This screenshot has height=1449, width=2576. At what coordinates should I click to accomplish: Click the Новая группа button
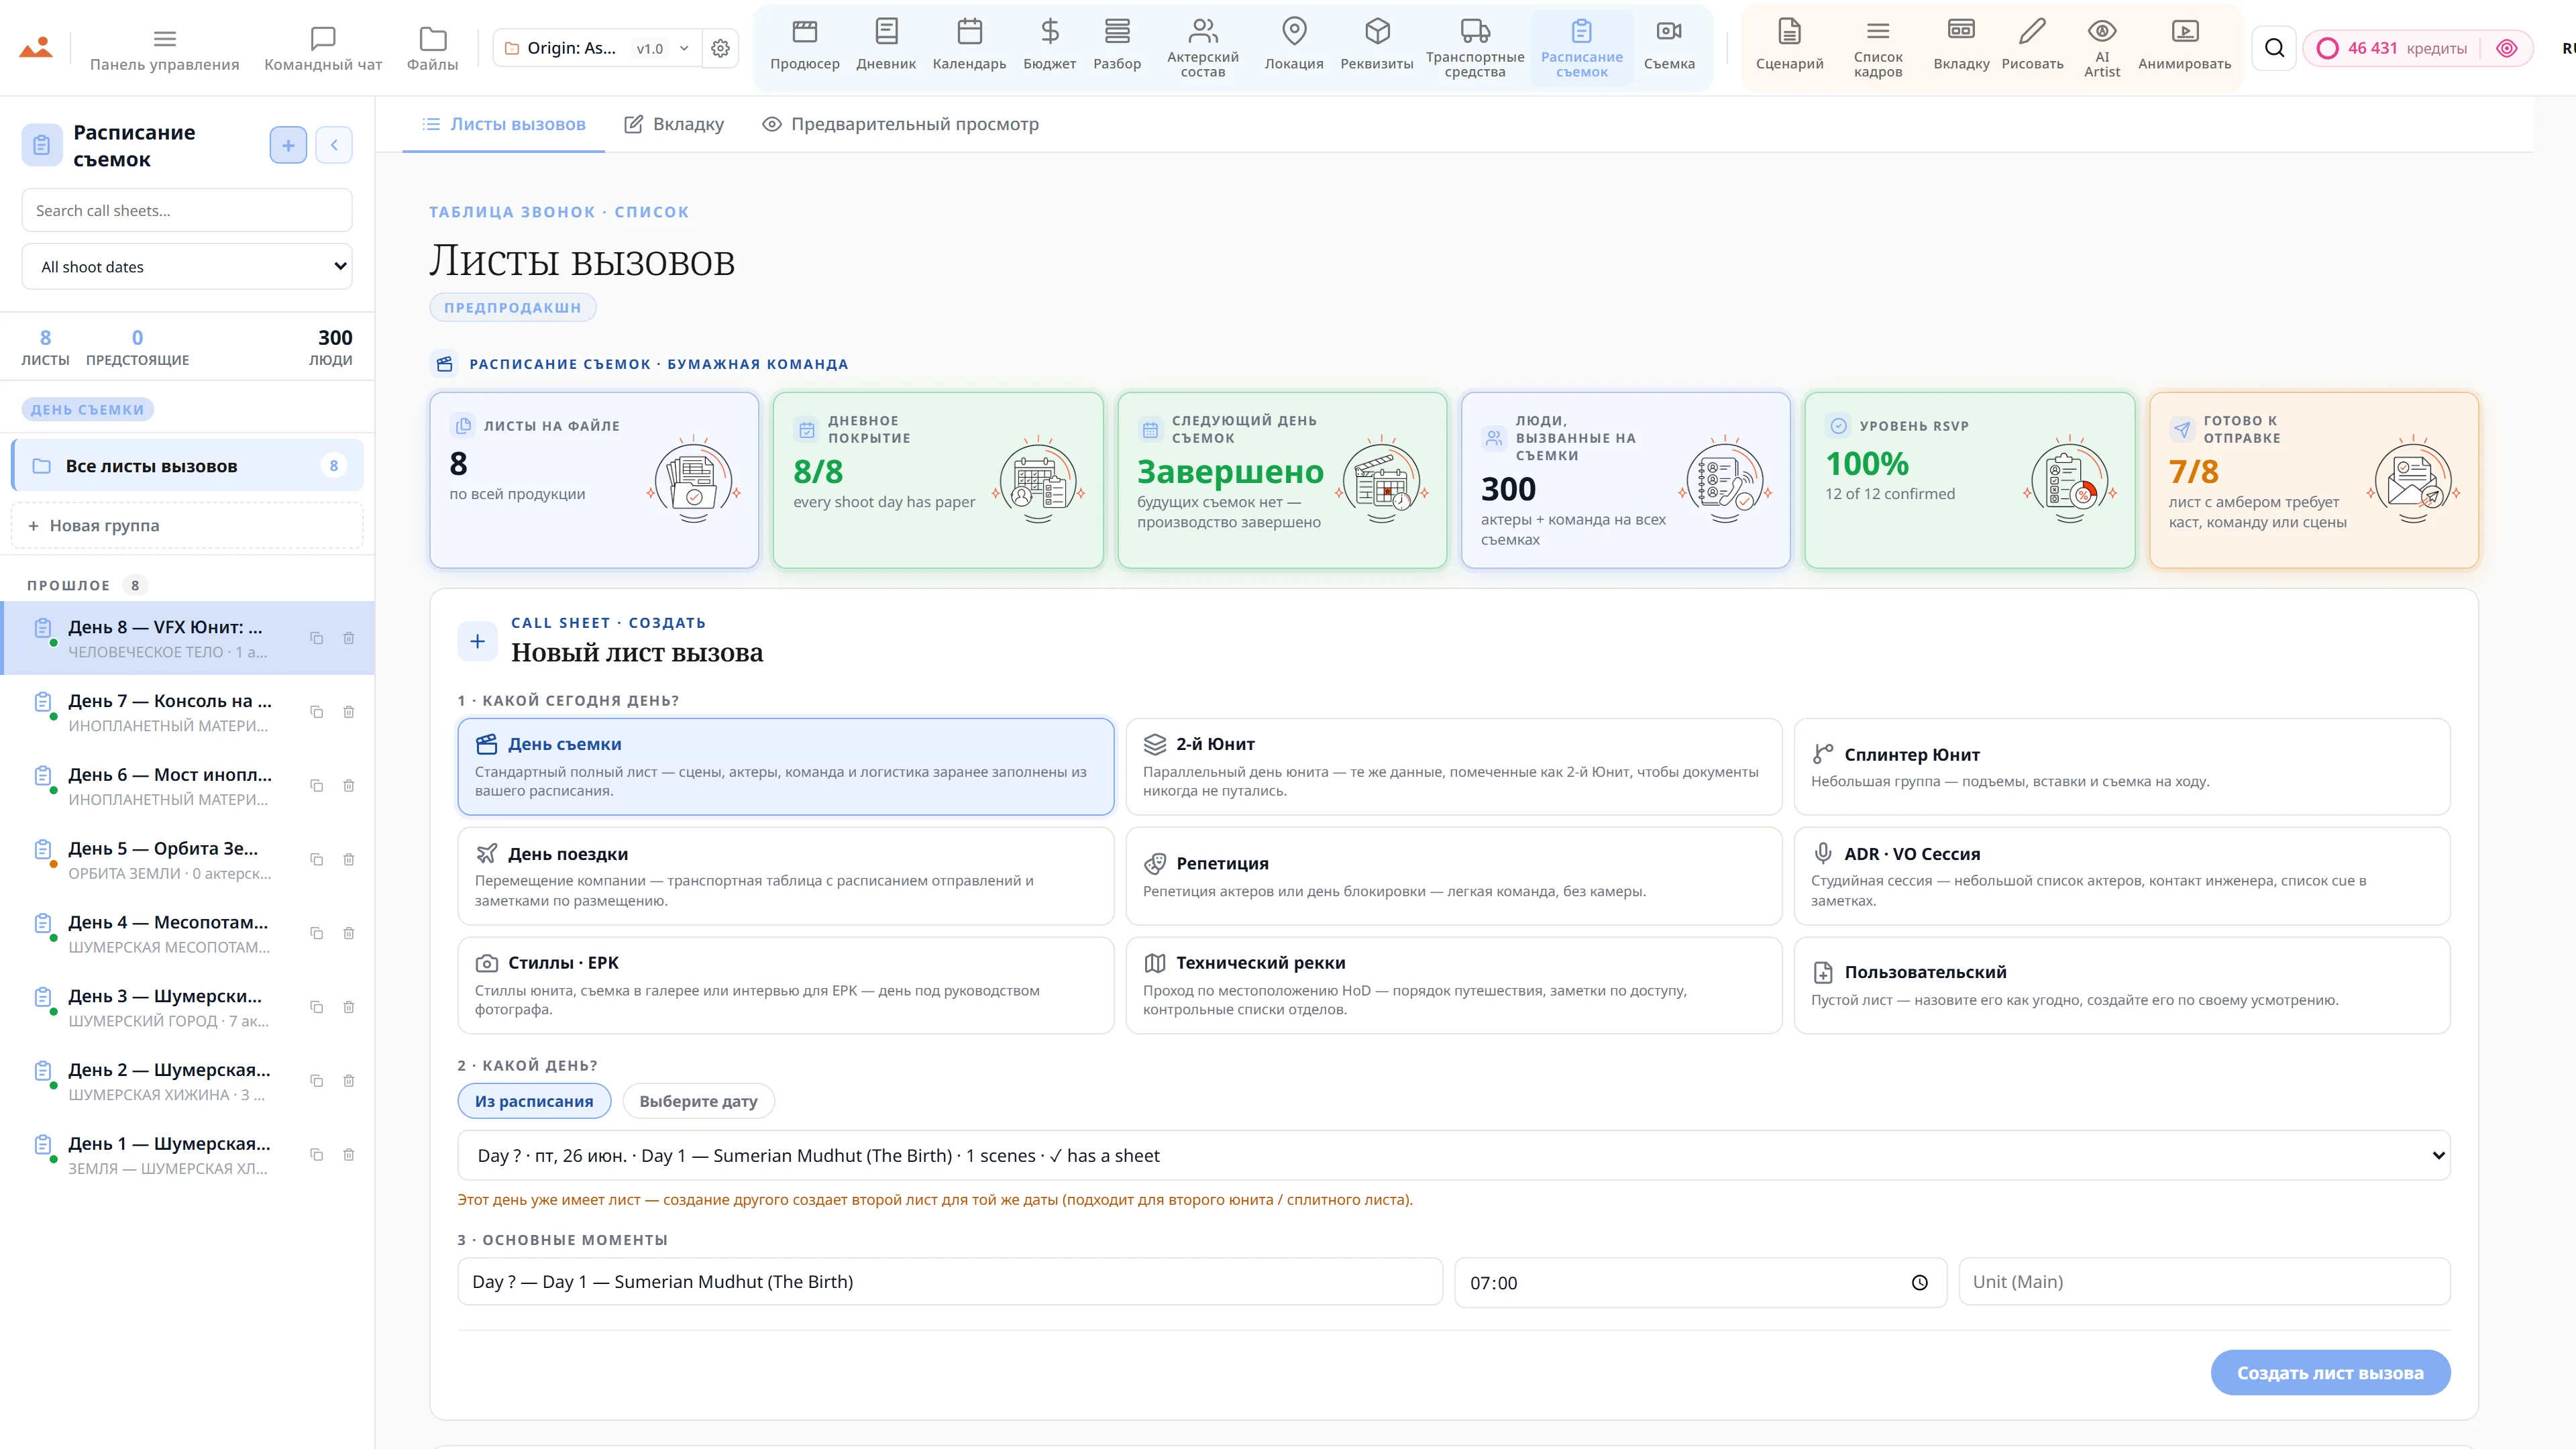tap(187, 526)
